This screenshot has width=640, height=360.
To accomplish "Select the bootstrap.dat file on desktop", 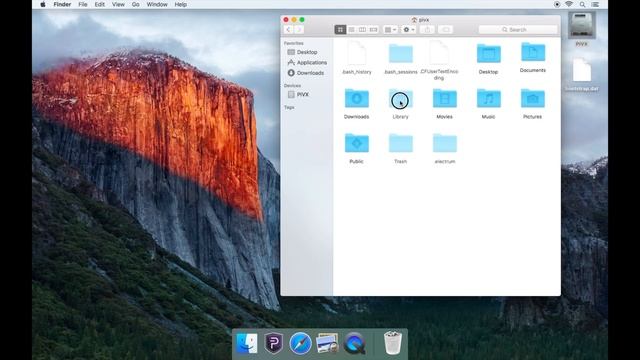I will coord(582,70).
